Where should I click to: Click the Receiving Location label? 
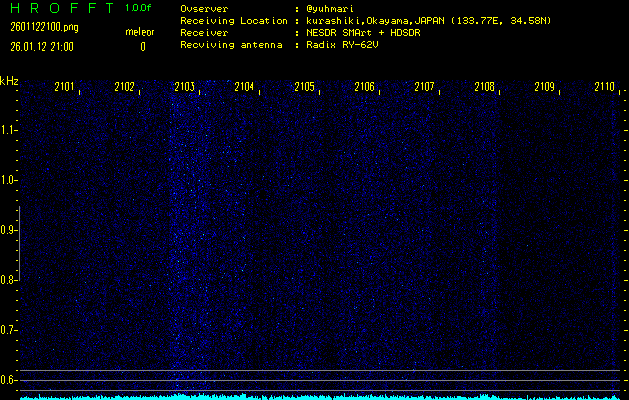(x=234, y=21)
